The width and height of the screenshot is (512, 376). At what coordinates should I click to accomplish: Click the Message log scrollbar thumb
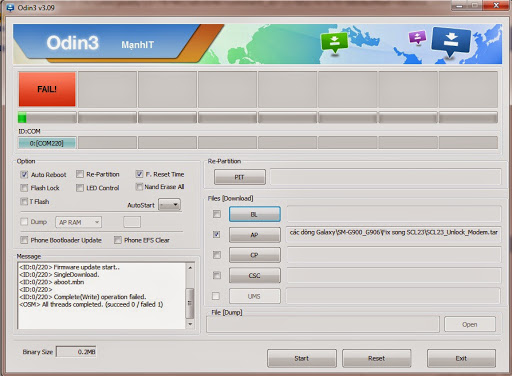click(190, 303)
